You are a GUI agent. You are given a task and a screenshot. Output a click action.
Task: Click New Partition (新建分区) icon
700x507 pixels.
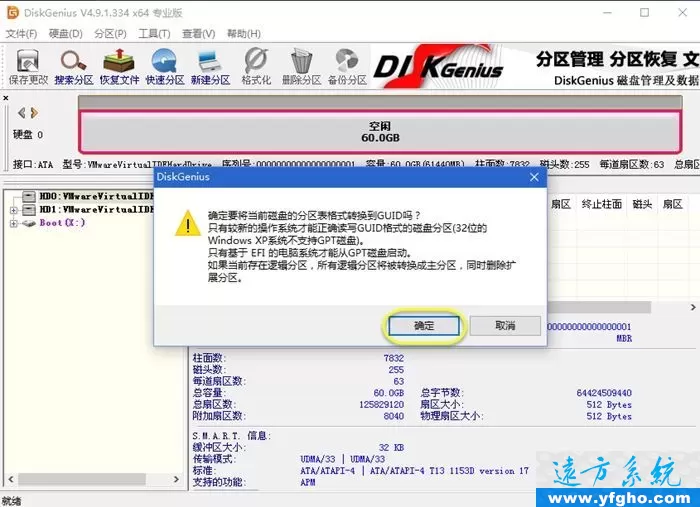[210, 66]
